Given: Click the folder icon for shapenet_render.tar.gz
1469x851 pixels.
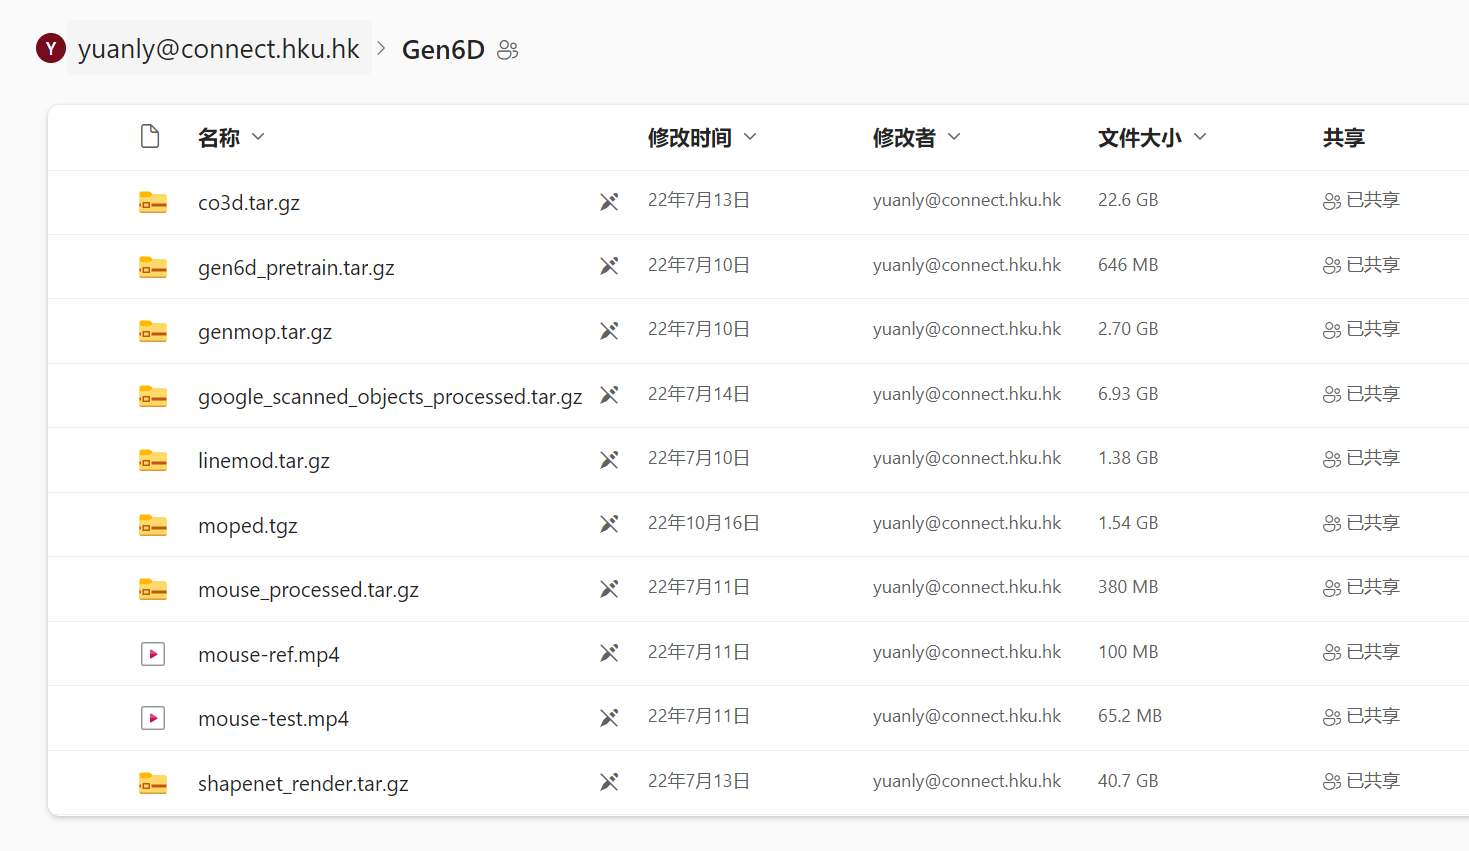Looking at the screenshot, I should point(152,782).
